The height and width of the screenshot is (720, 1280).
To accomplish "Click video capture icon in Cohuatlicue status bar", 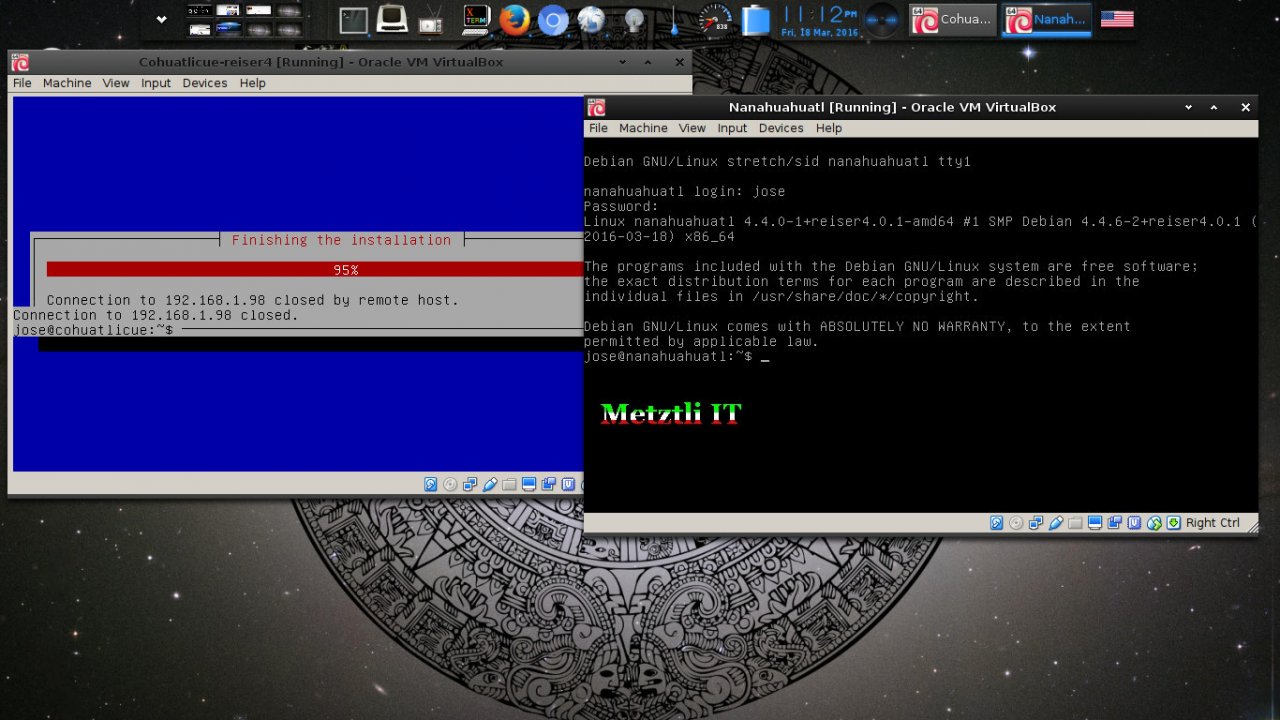I will [x=548, y=484].
